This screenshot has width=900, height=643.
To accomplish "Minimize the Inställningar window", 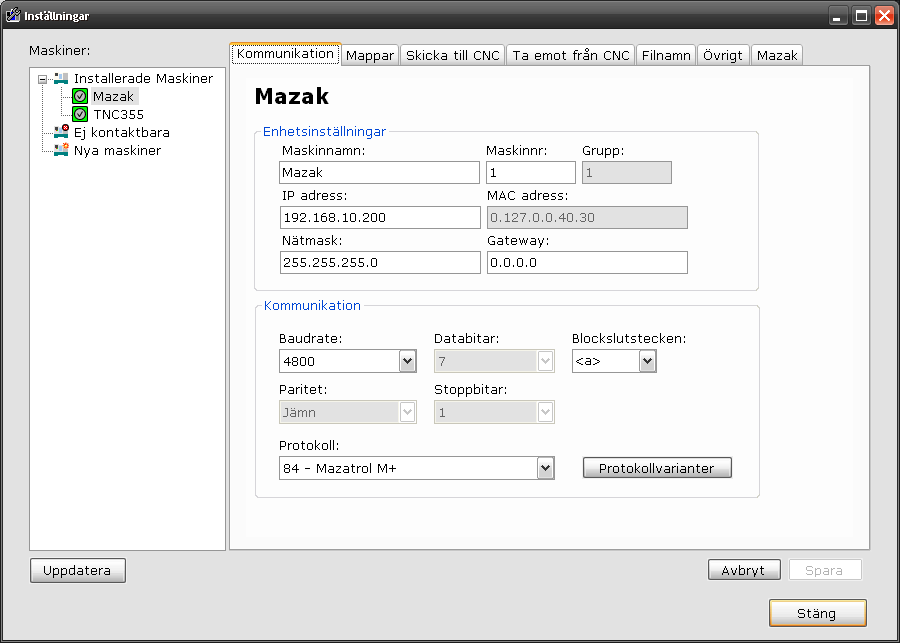I will 838,16.
